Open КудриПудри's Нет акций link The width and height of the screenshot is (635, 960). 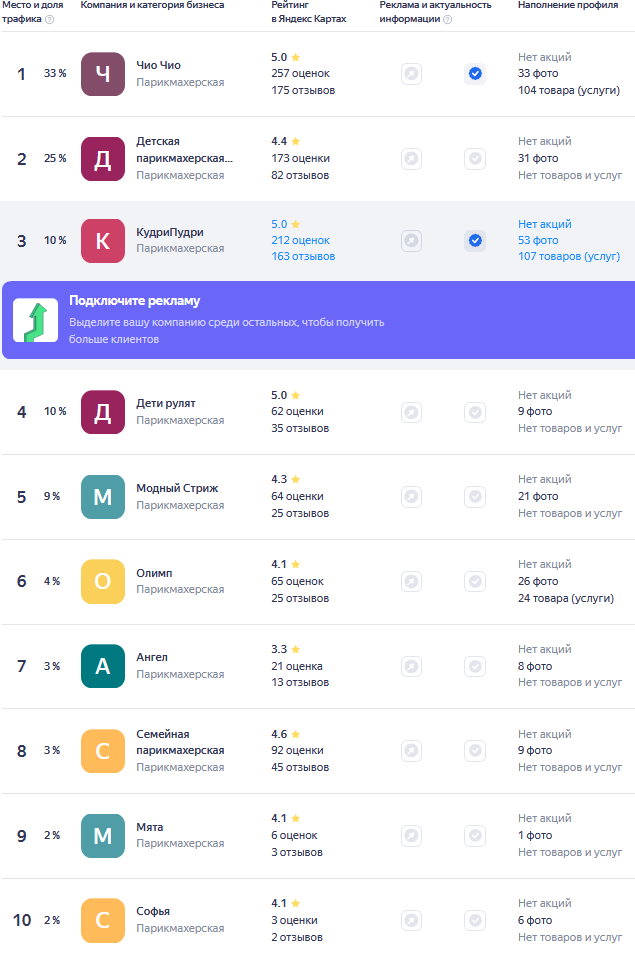(x=544, y=224)
